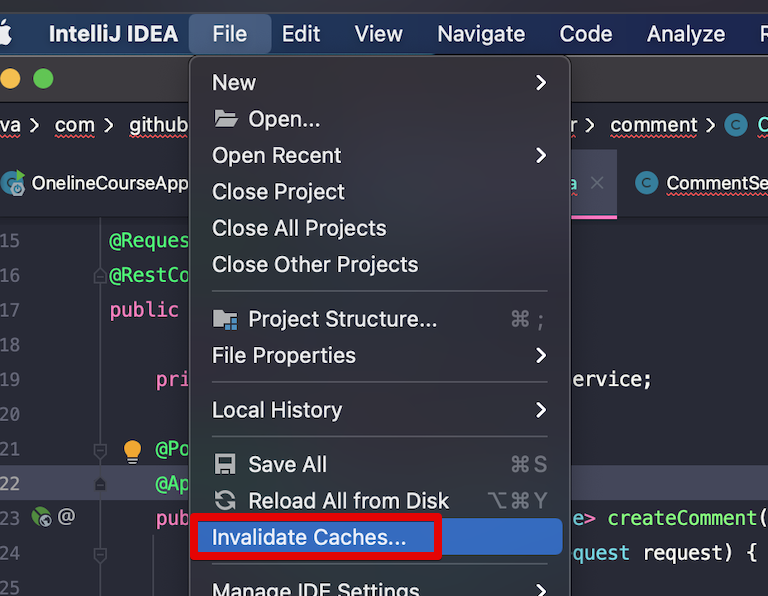768x596 pixels.
Task: Open the View menu
Action: 378,34
